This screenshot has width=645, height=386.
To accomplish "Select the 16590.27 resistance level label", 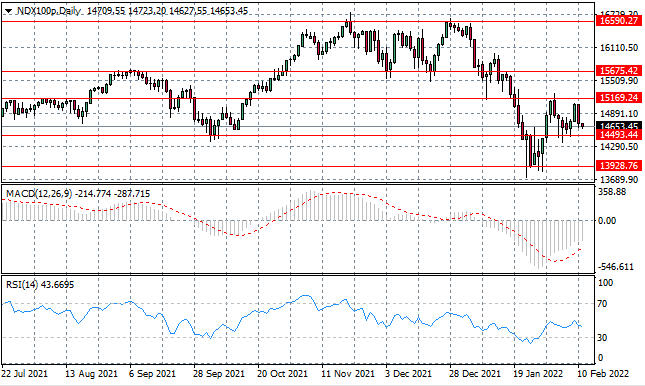I will click(x=618, y=21).
